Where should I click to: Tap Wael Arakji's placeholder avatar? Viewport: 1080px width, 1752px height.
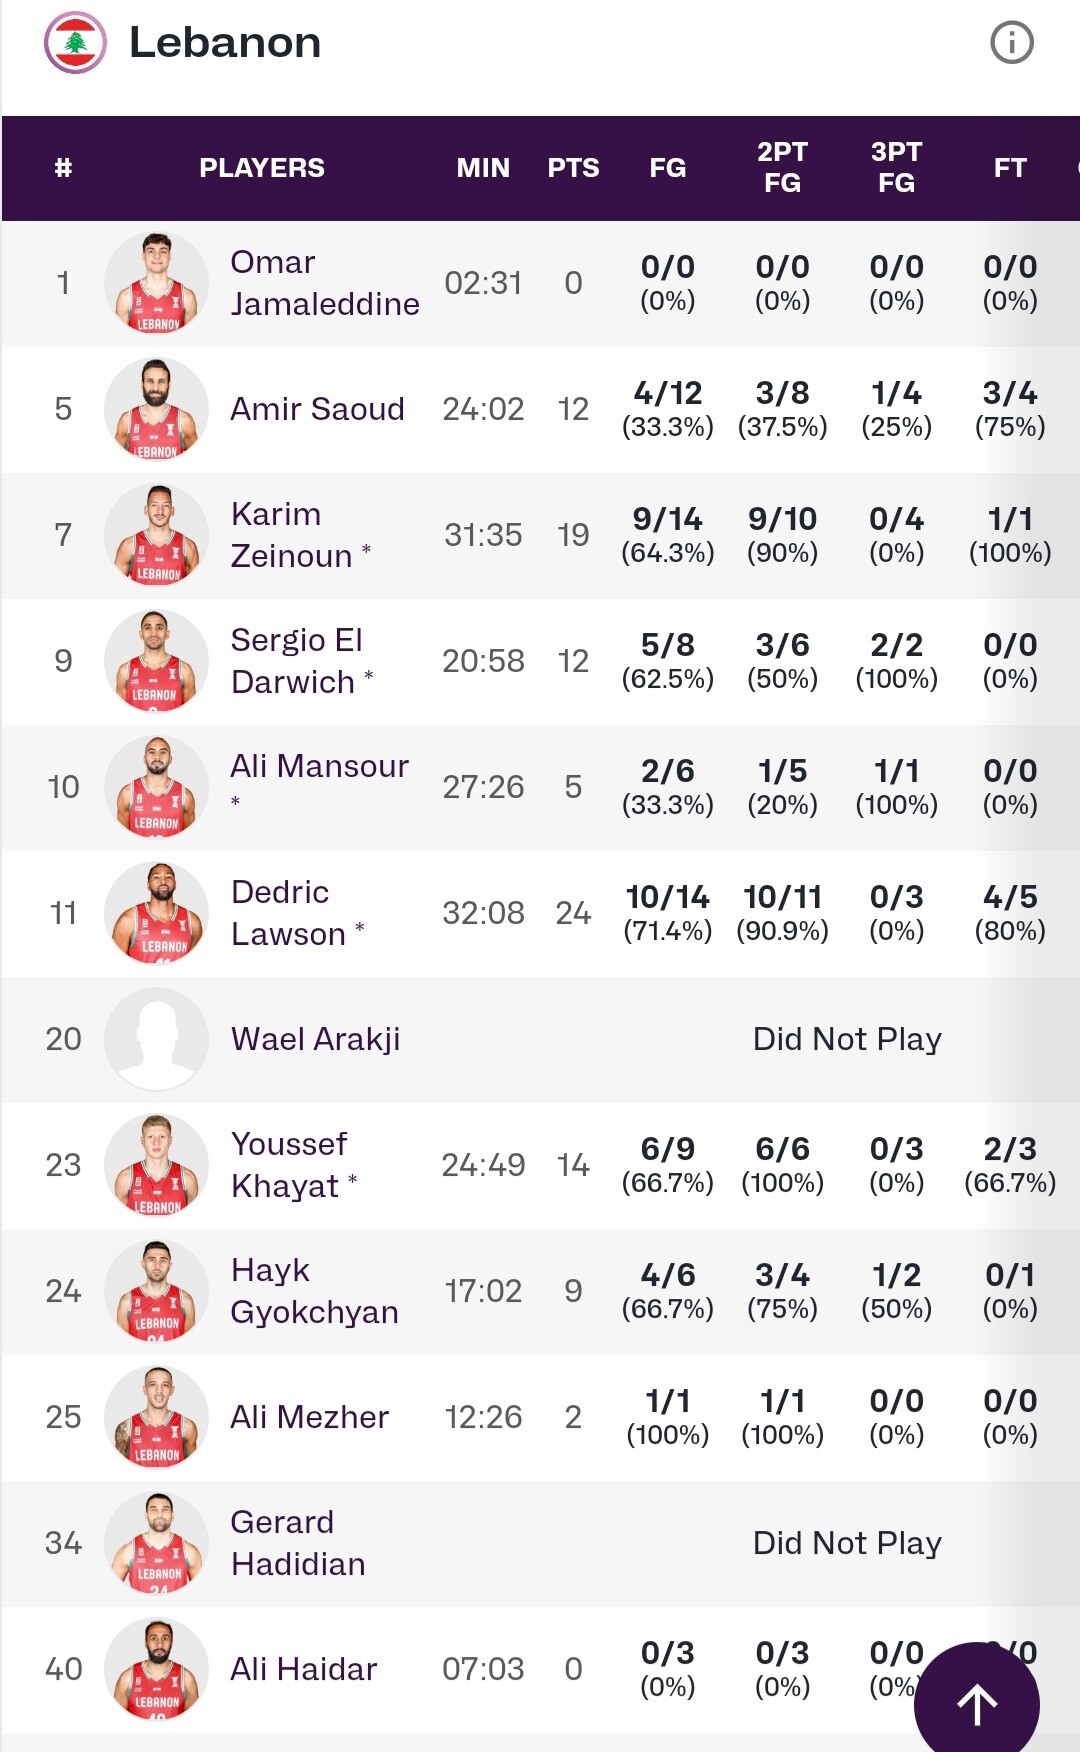pos(156,1039)
